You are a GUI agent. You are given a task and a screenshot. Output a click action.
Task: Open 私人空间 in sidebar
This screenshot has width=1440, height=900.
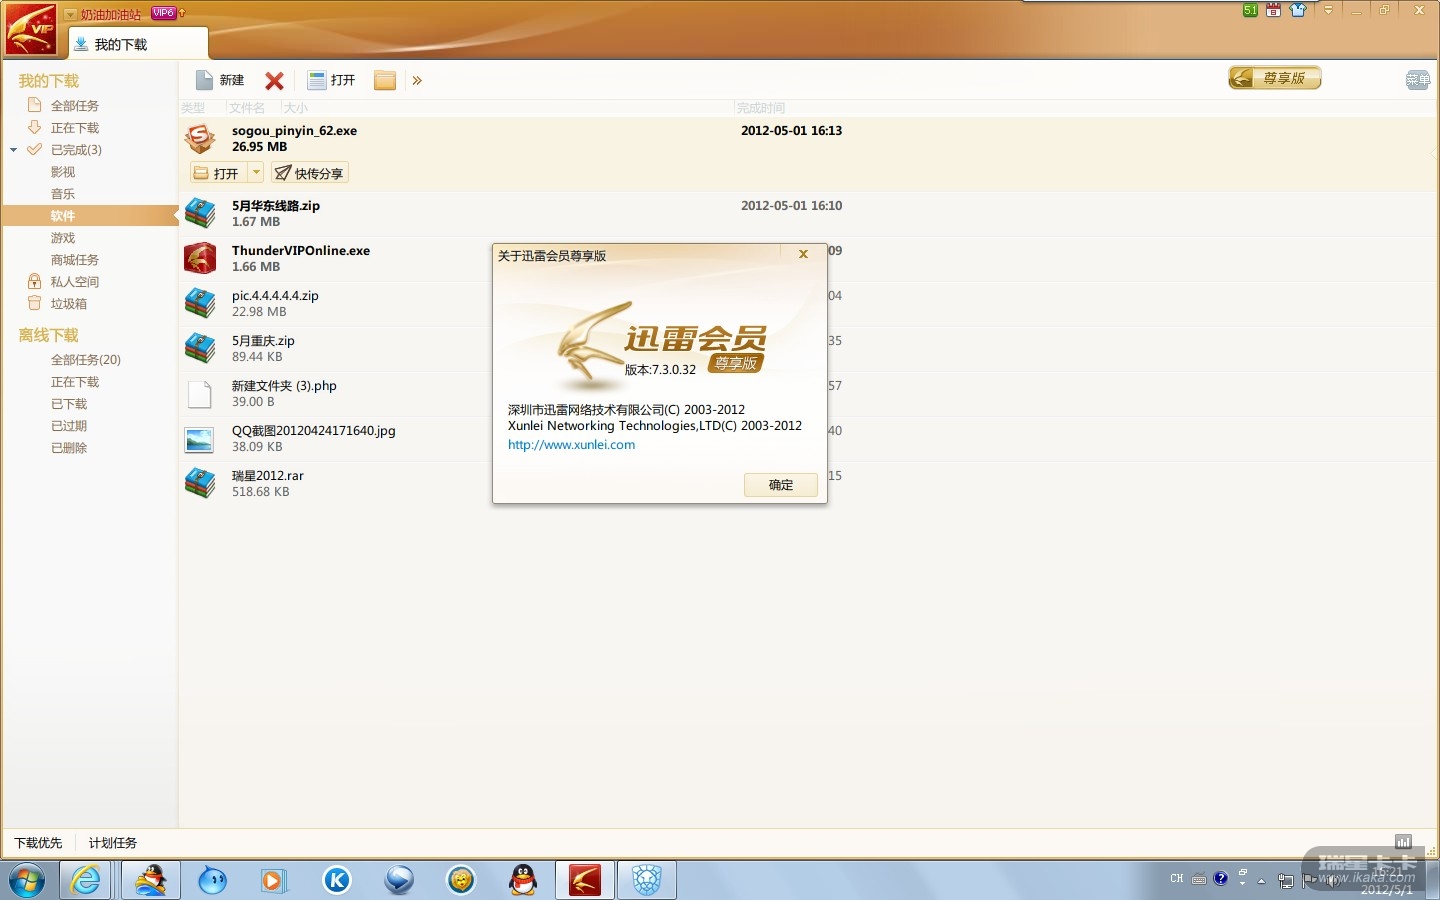[x=74, y=282]
